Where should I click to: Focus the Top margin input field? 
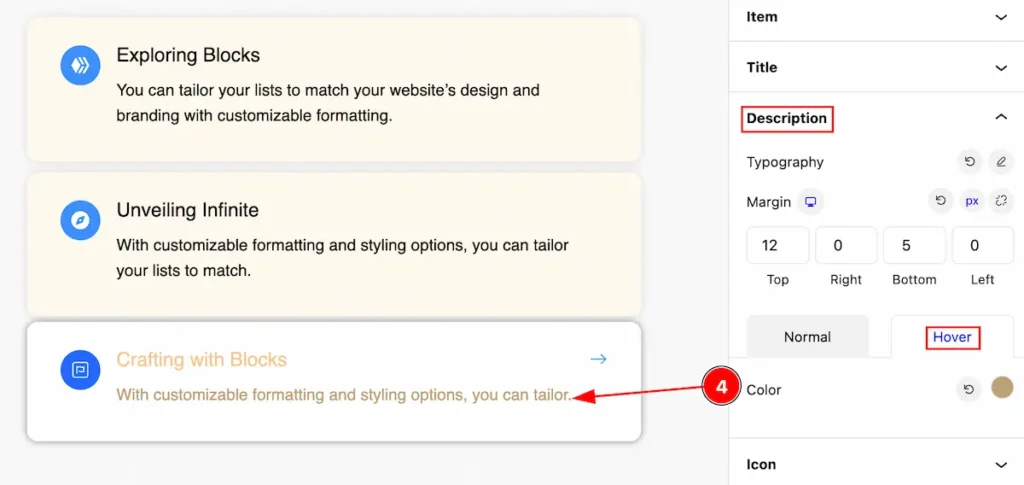778,245
